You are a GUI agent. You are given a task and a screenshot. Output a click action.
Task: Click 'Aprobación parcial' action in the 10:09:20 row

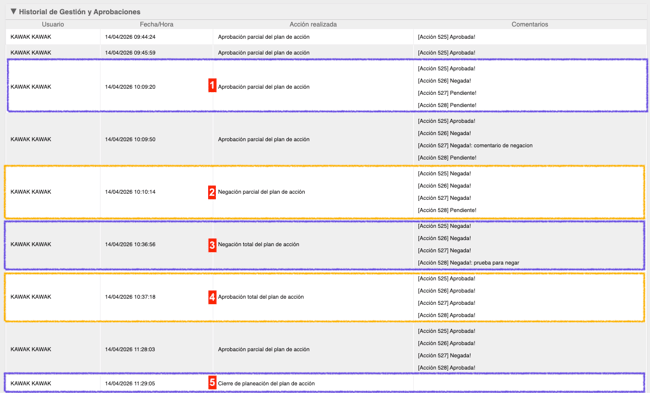coord(264,87)
